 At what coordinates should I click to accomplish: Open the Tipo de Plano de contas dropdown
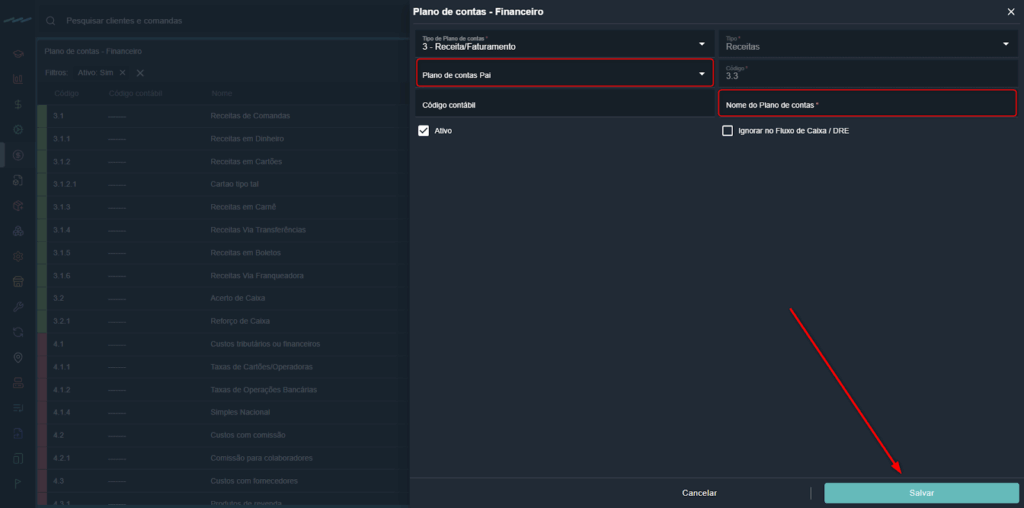(563, 43)
